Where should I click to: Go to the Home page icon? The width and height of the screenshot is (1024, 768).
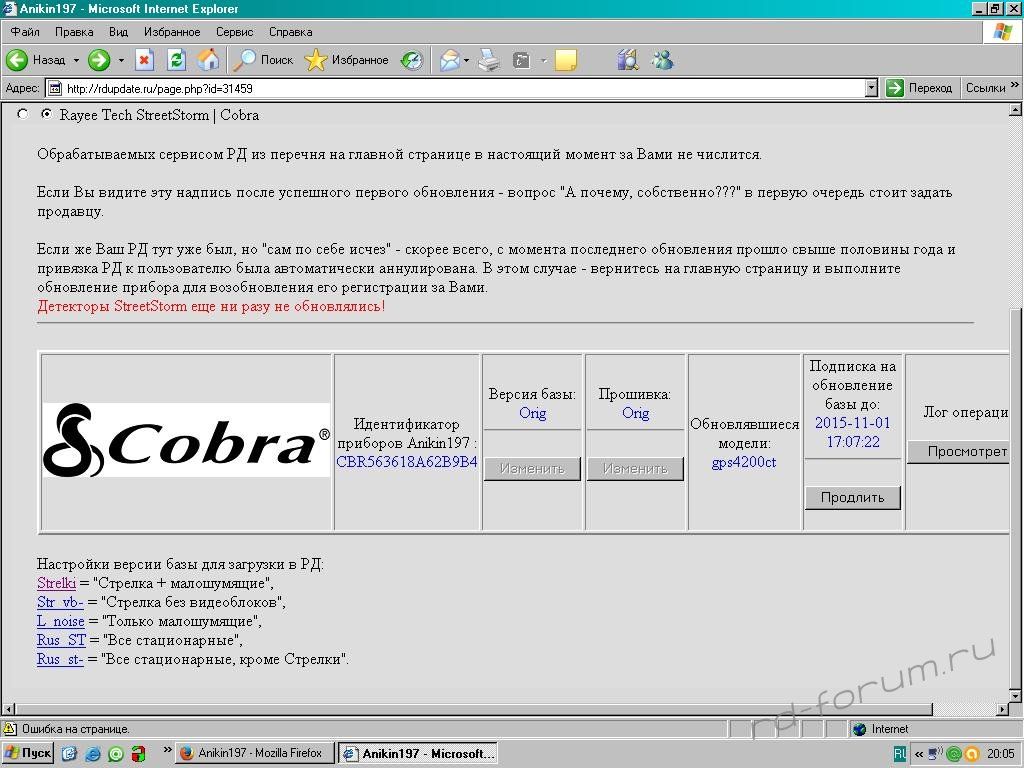click(x=208, y=60)
